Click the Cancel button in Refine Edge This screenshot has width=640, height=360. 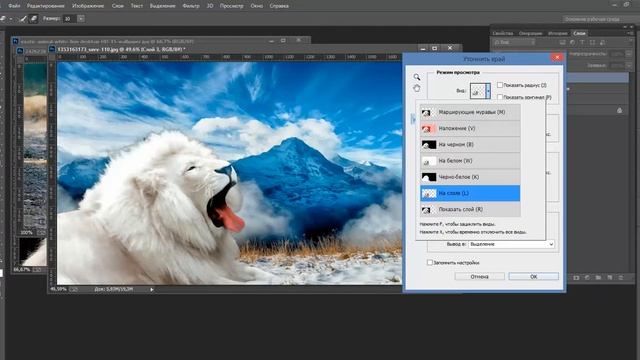pyautogui.click(x=479, y=277)
